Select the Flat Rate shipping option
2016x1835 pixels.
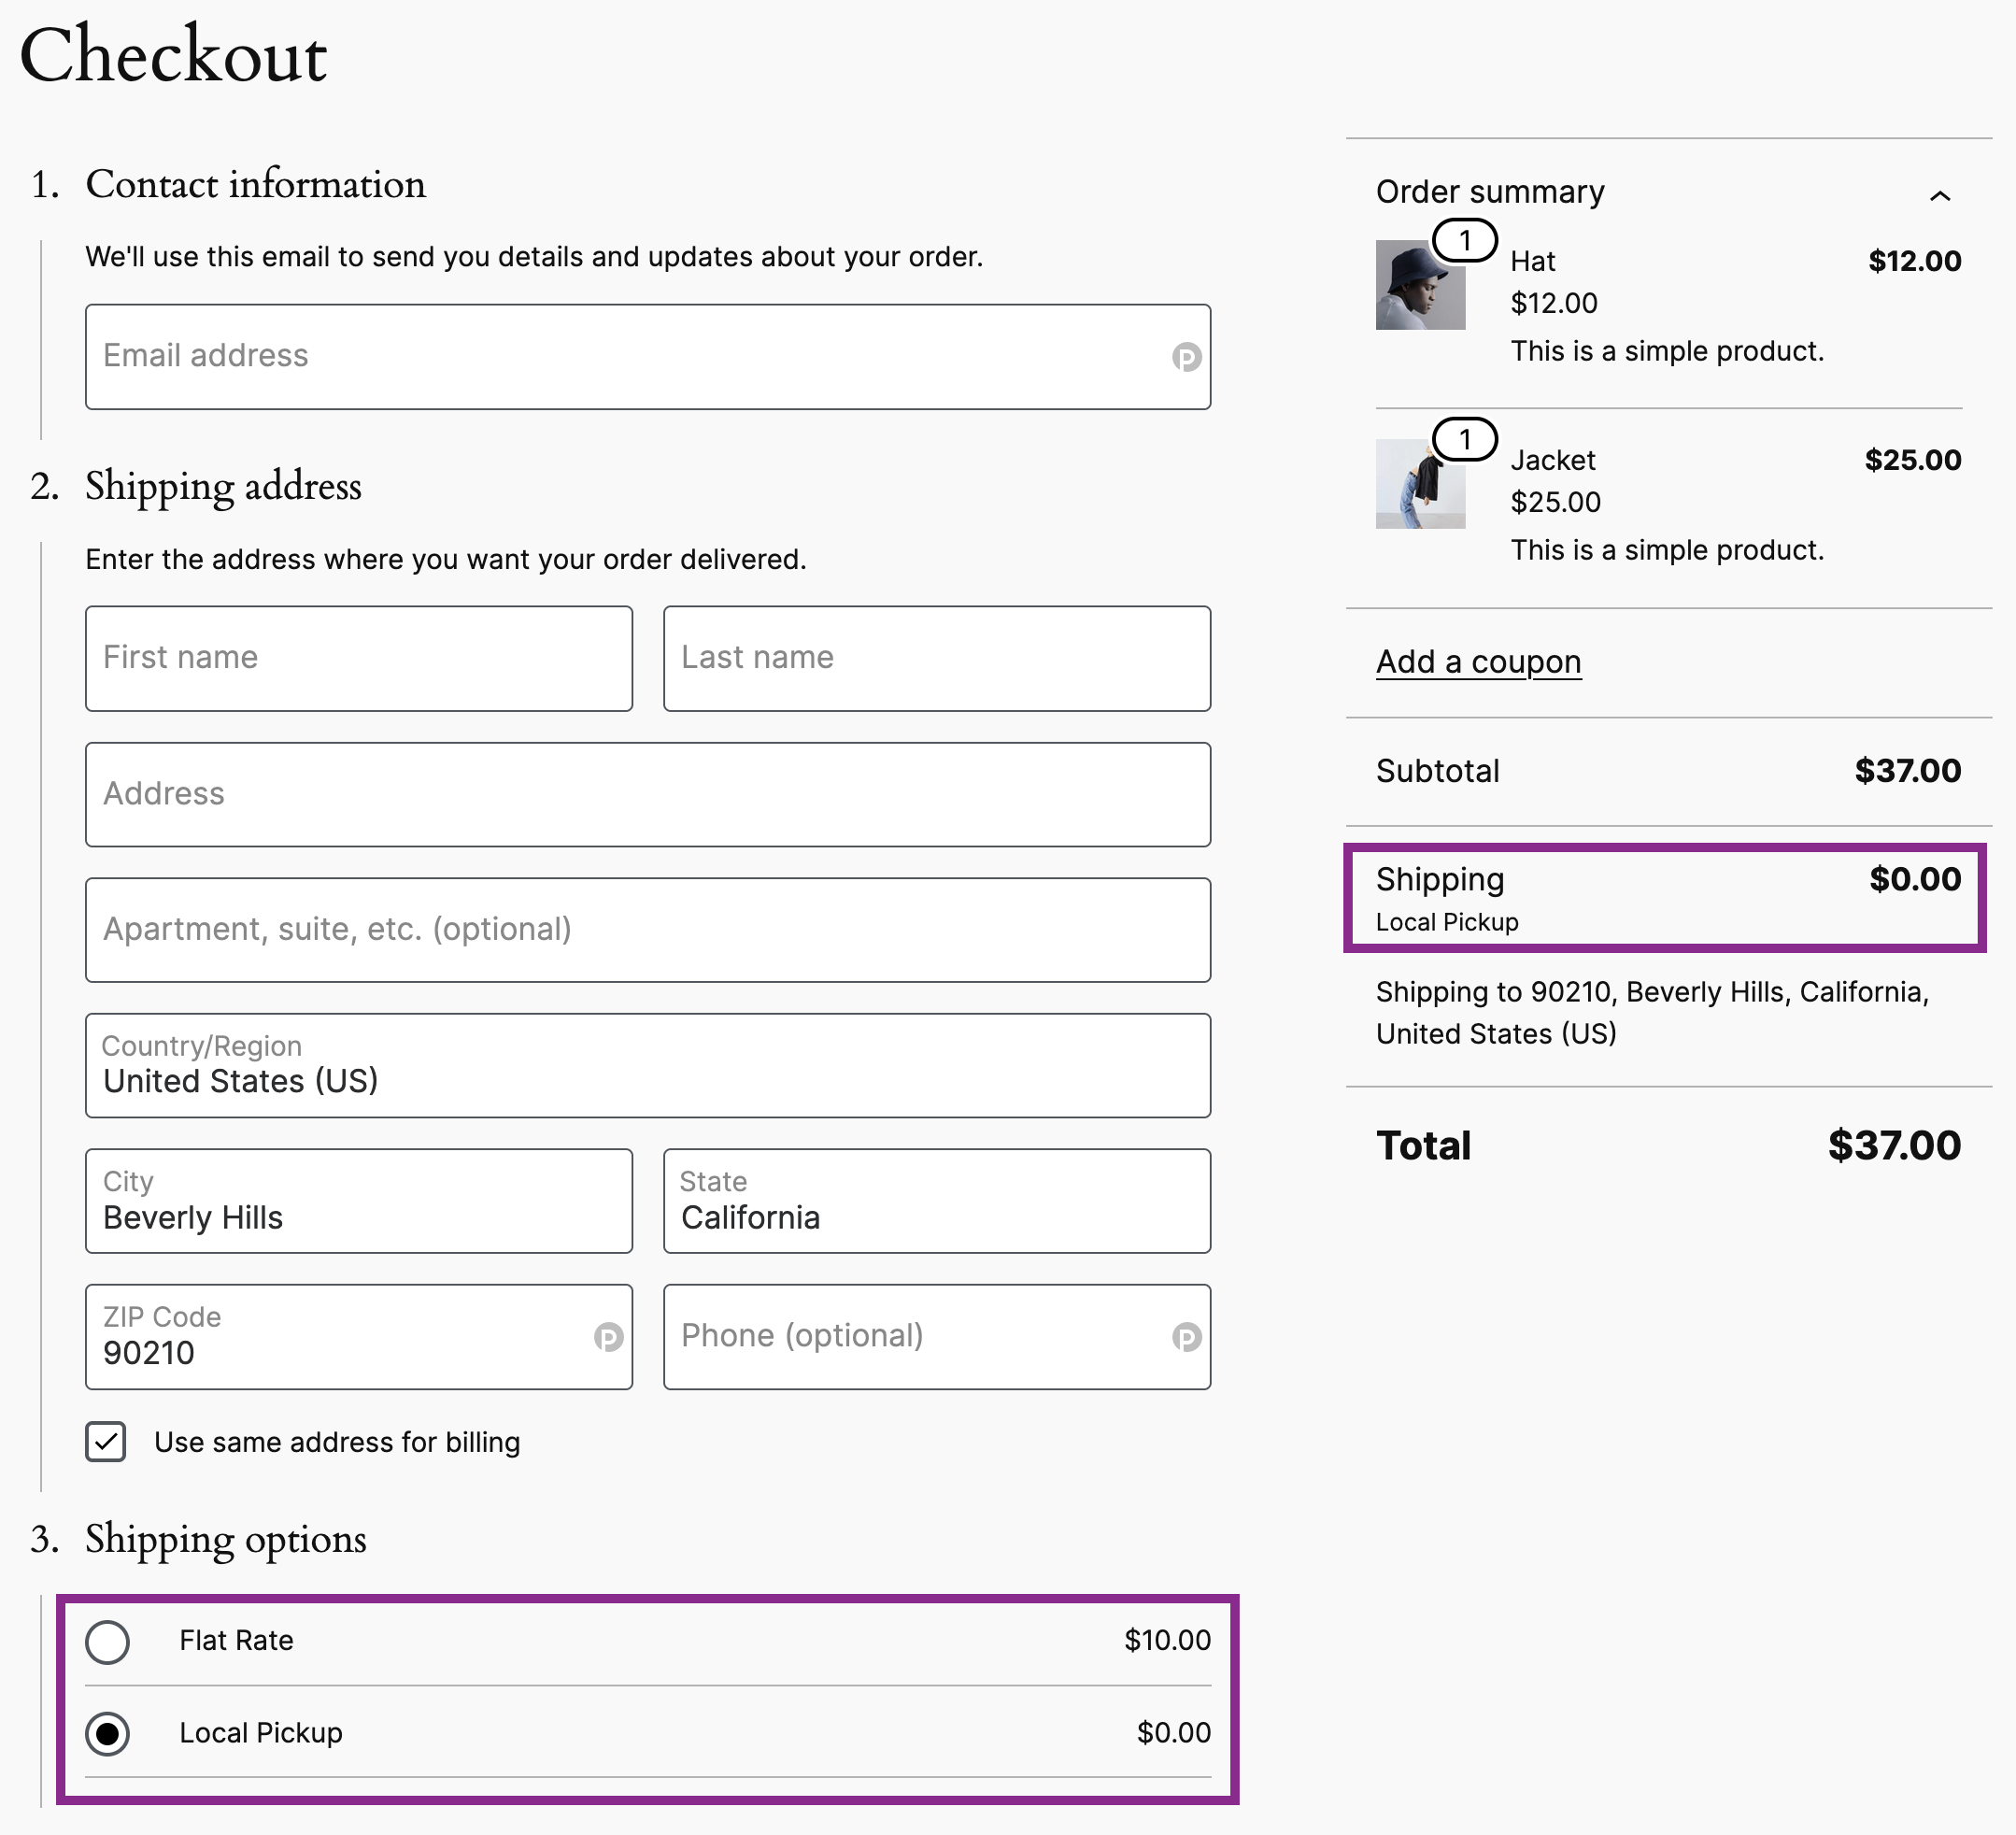109,1641
